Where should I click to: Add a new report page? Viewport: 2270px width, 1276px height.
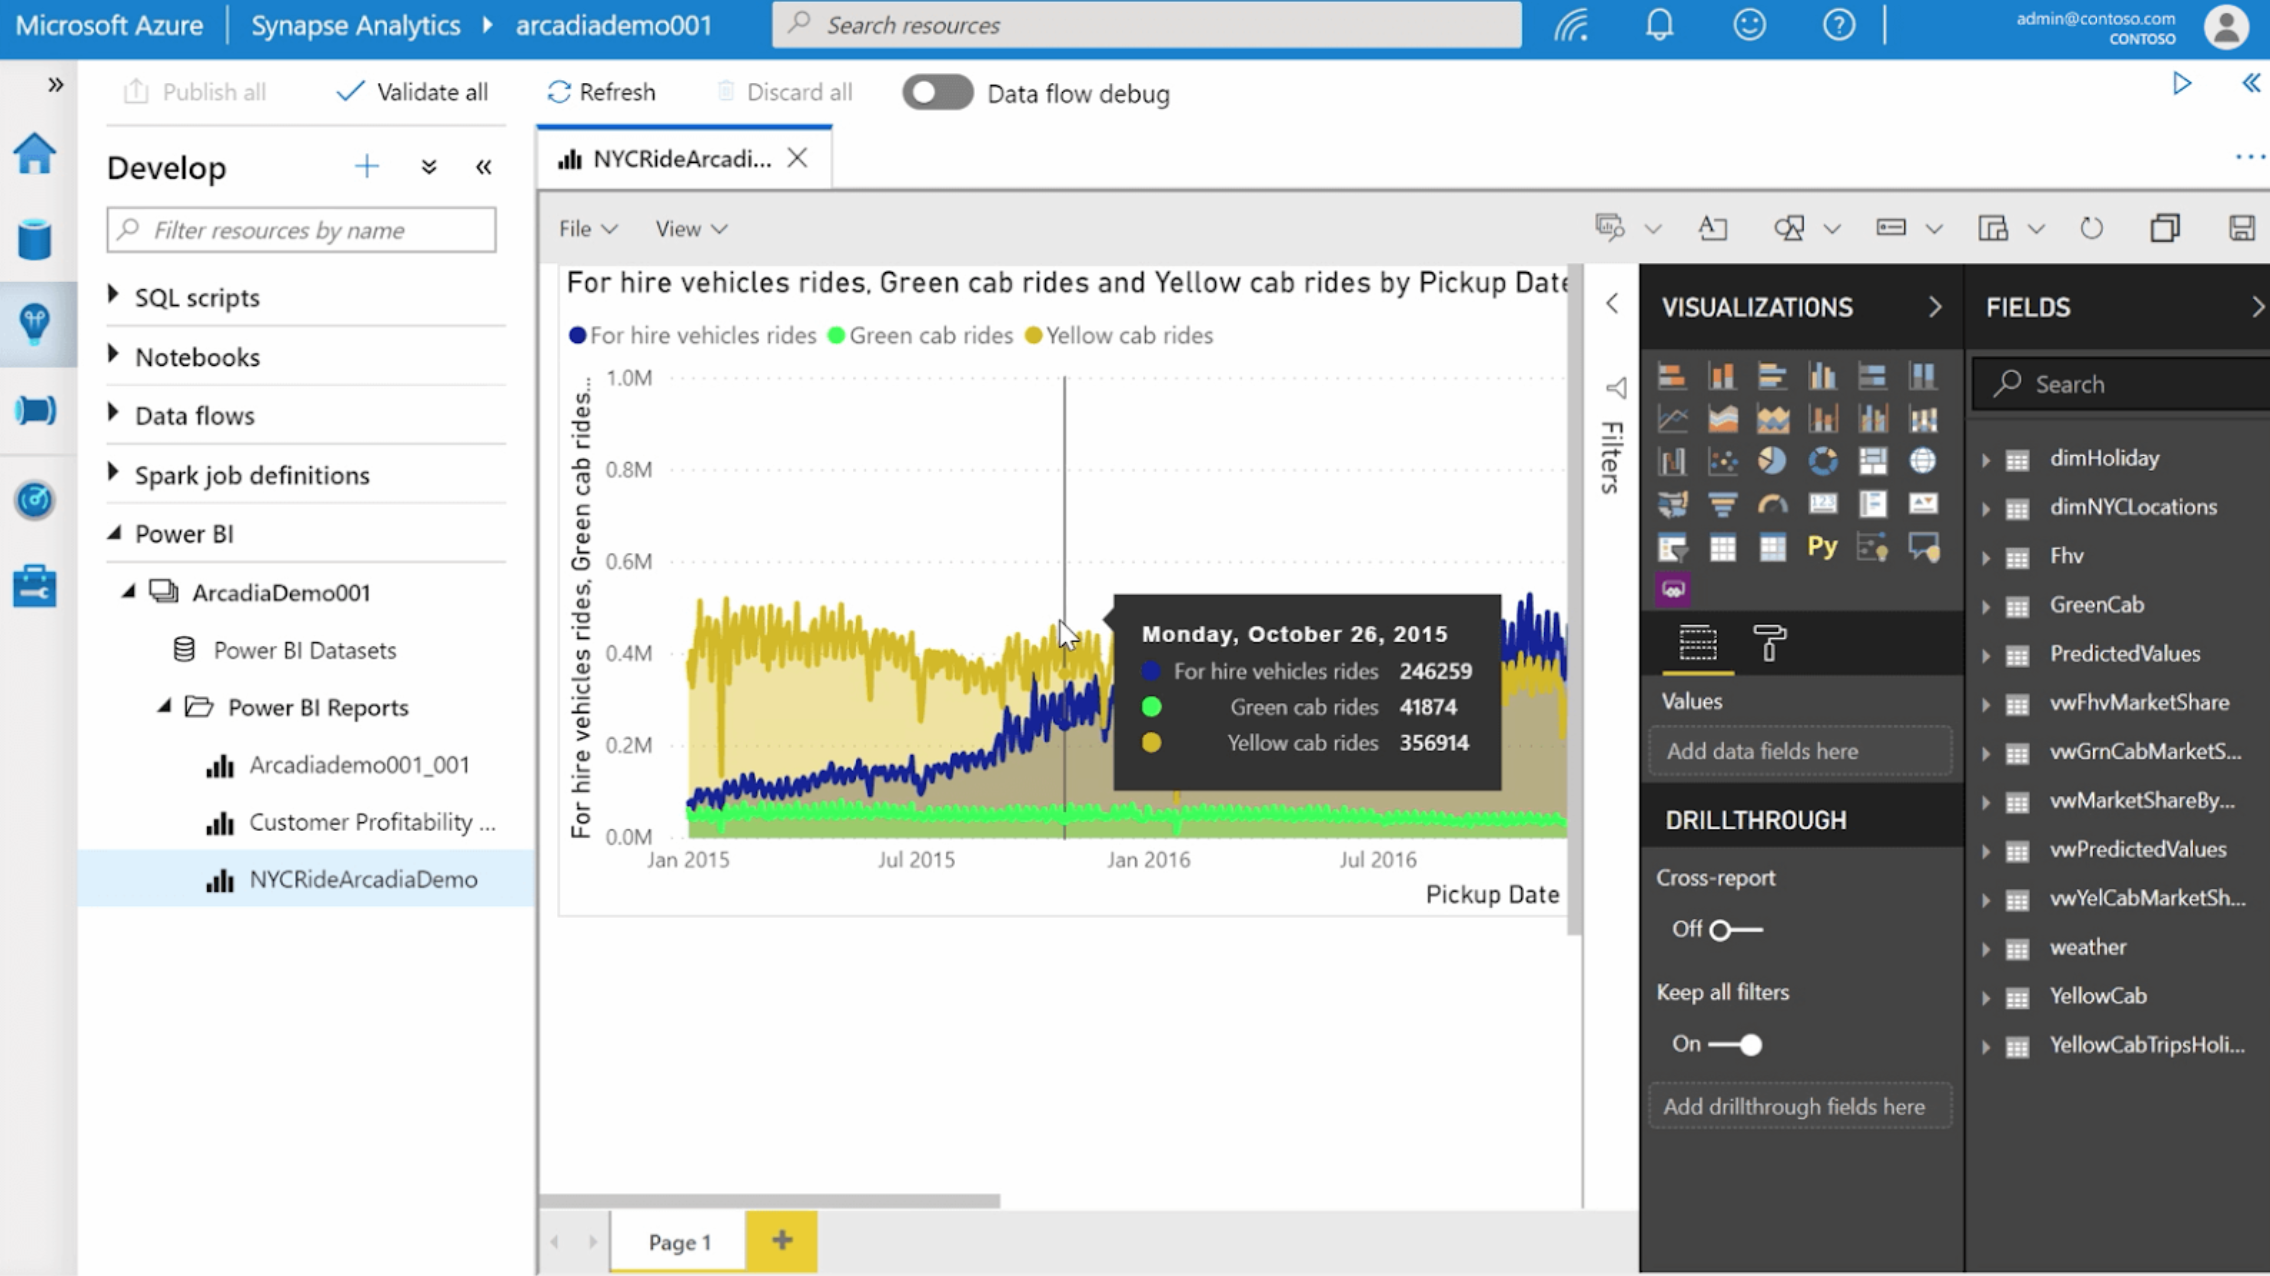[x=782, y=1241]
